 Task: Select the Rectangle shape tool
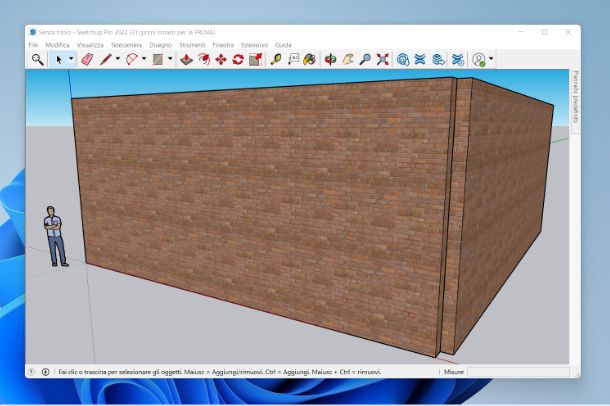158,60
